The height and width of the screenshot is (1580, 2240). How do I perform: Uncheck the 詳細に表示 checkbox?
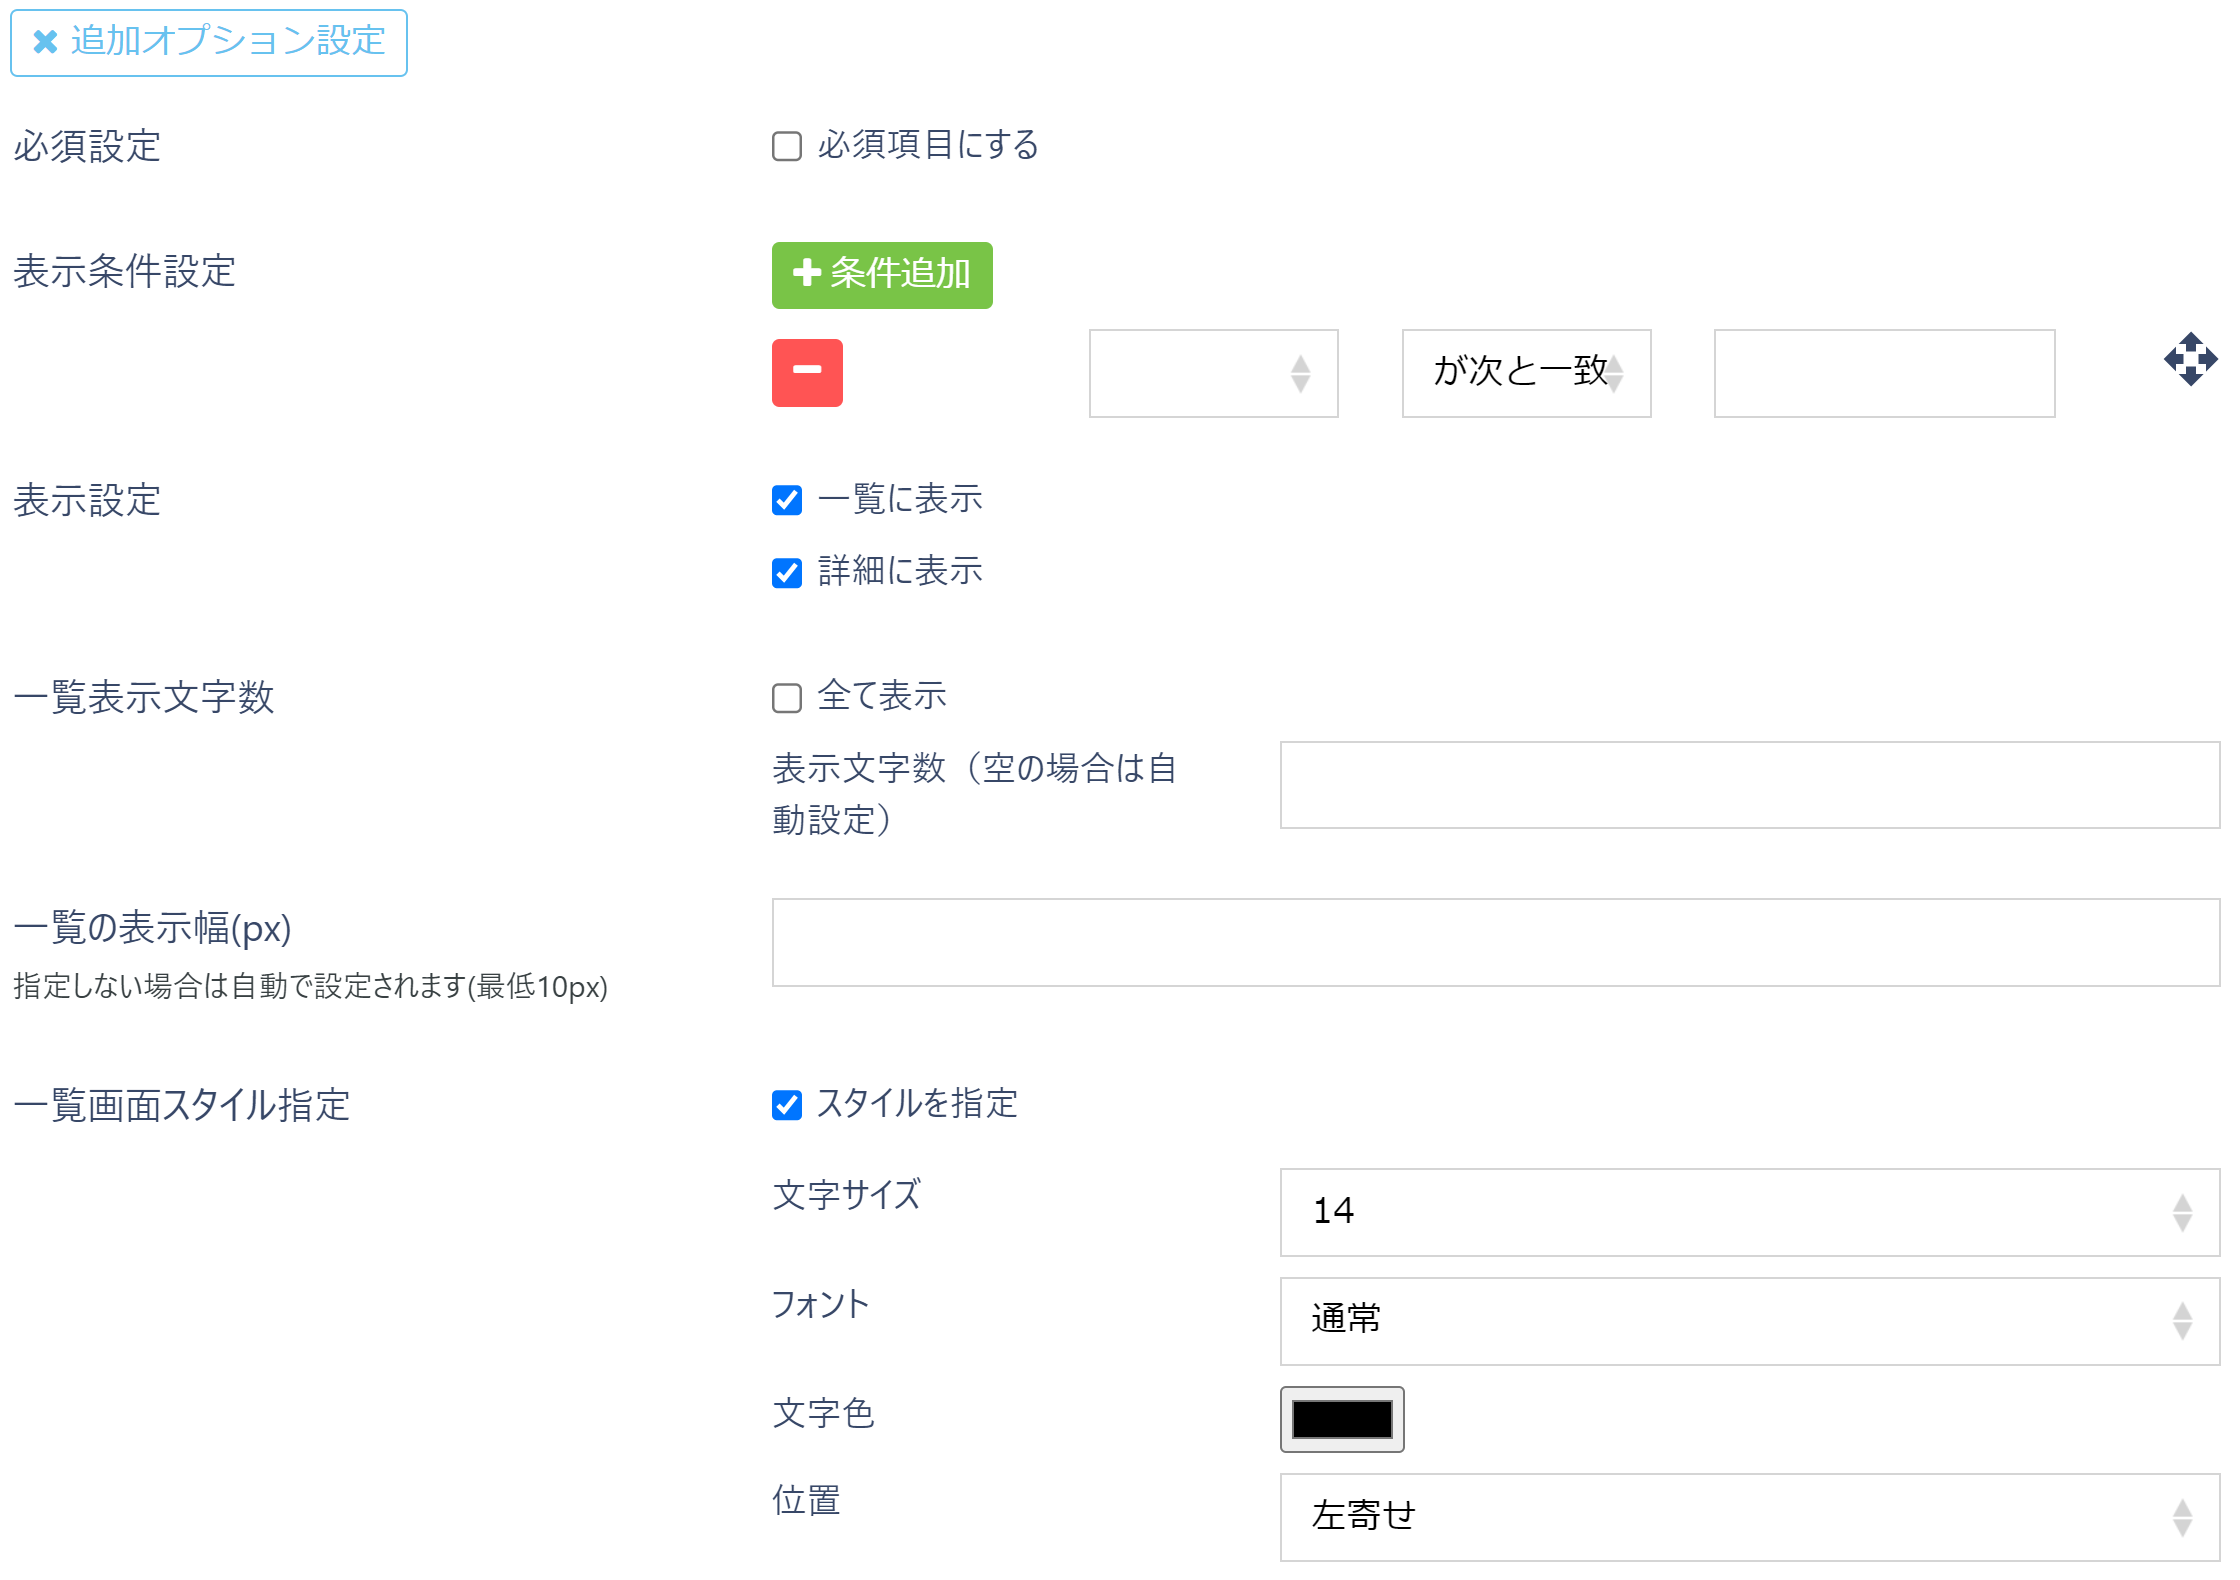(x=787, y=572)
